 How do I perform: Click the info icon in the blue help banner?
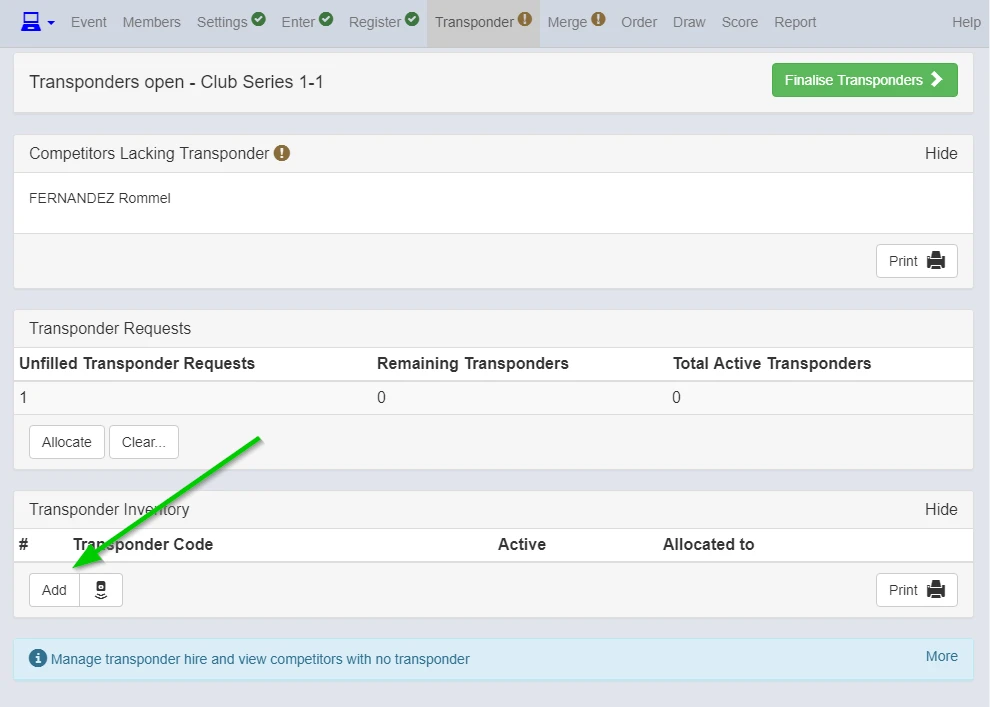tap(38, 658)
